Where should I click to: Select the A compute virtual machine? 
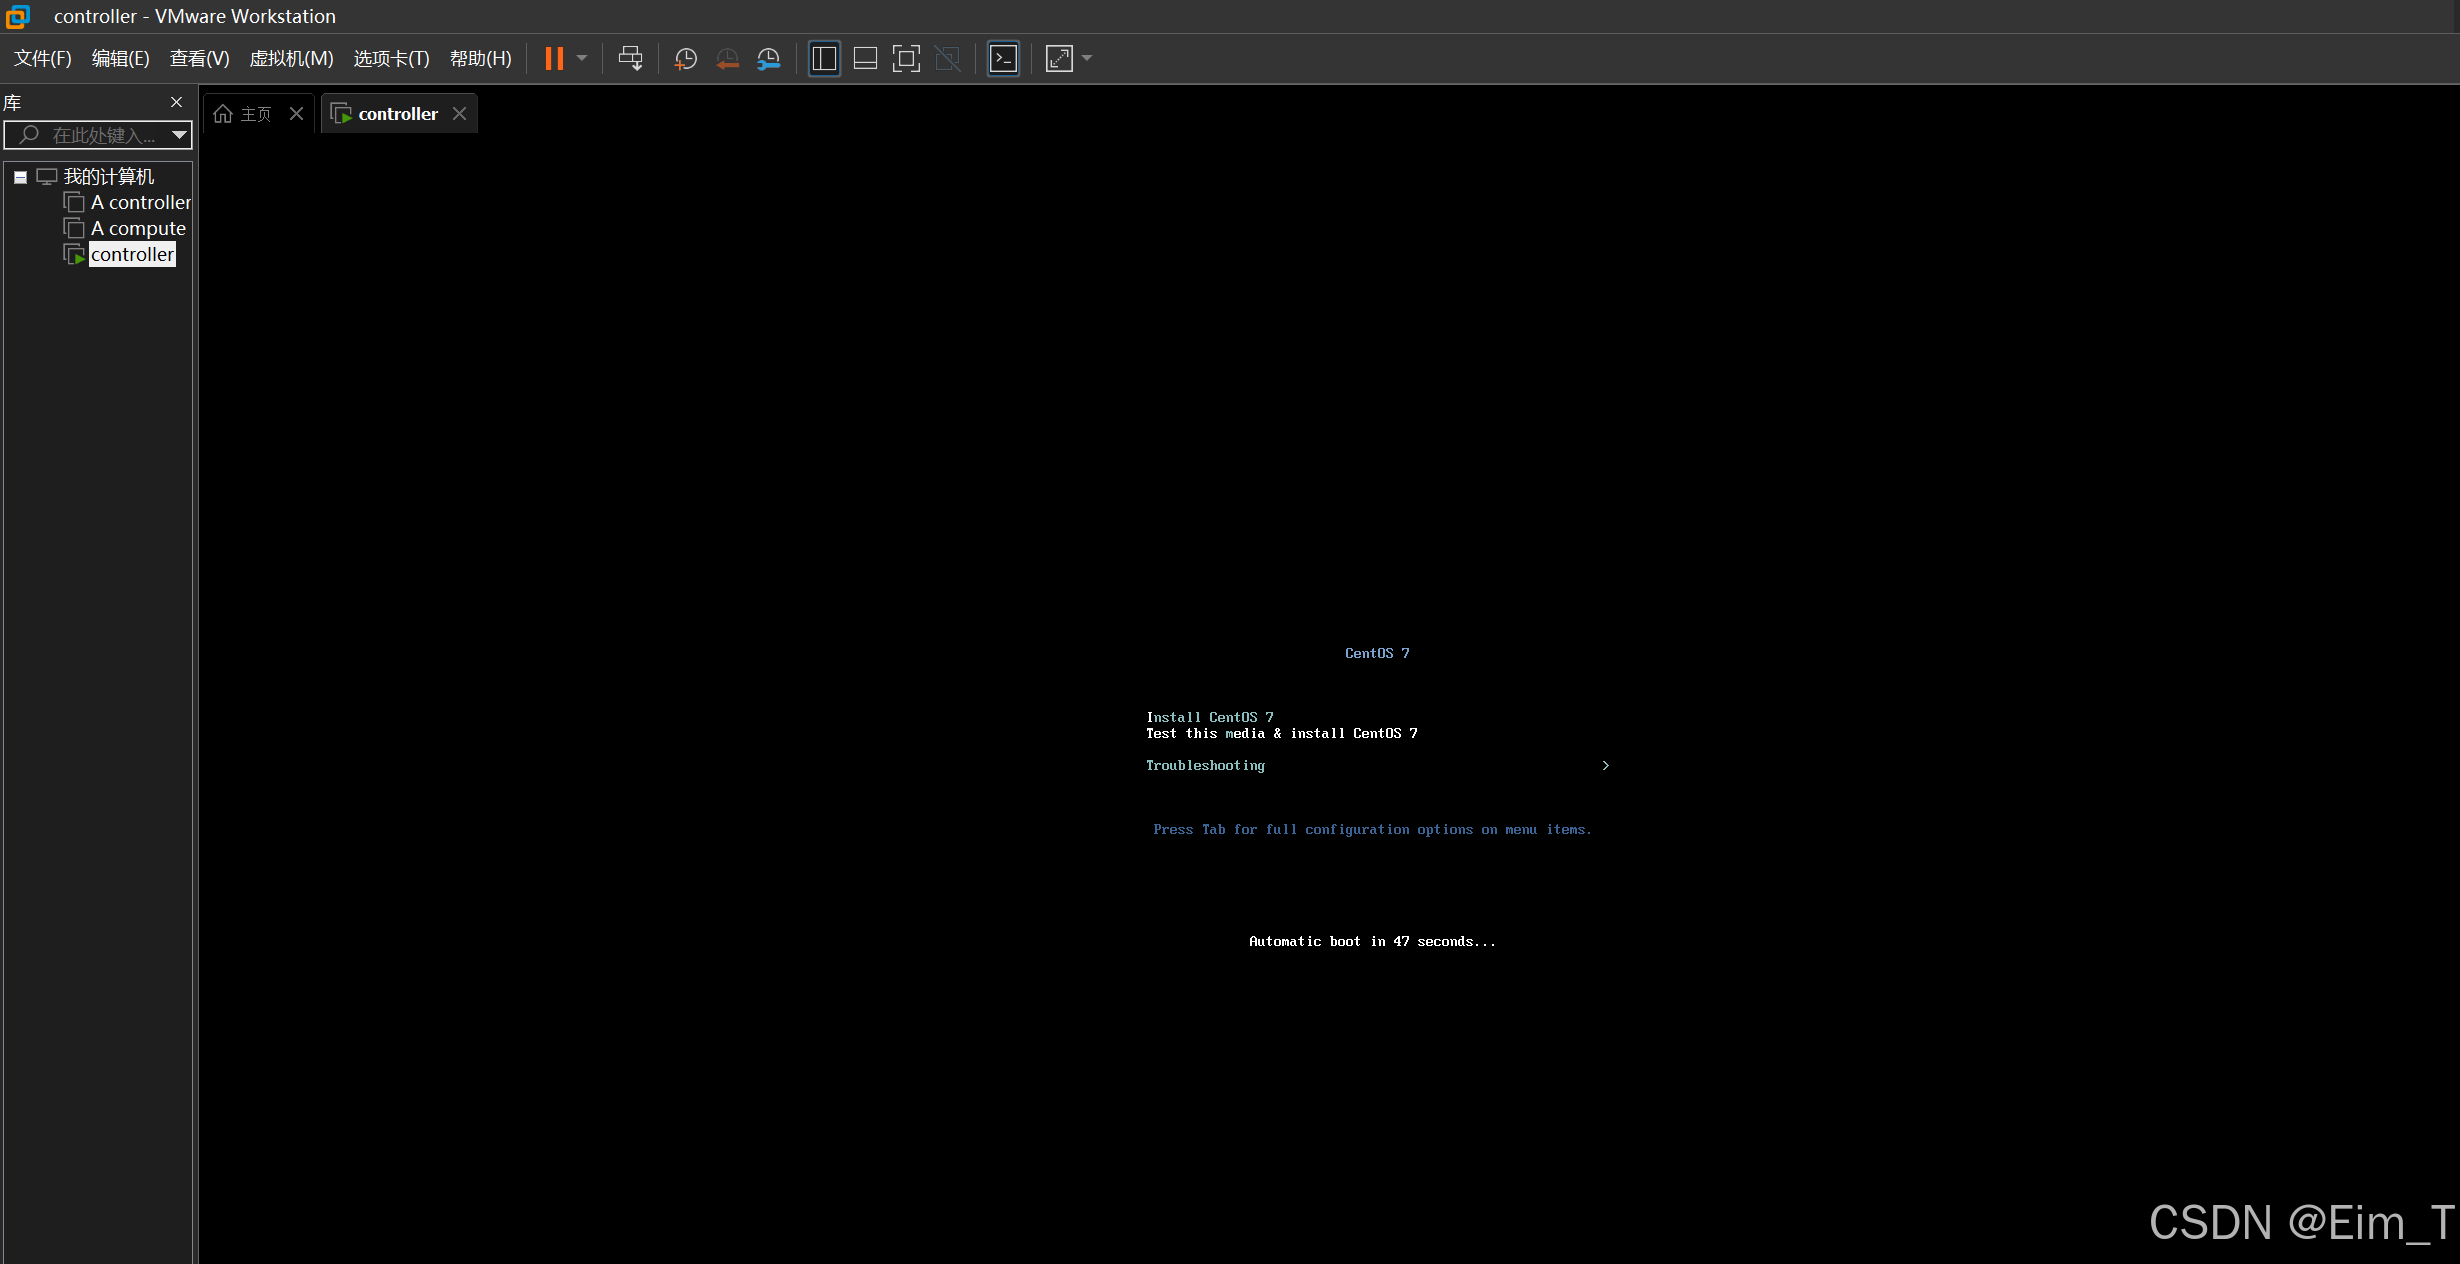[139, 229]
